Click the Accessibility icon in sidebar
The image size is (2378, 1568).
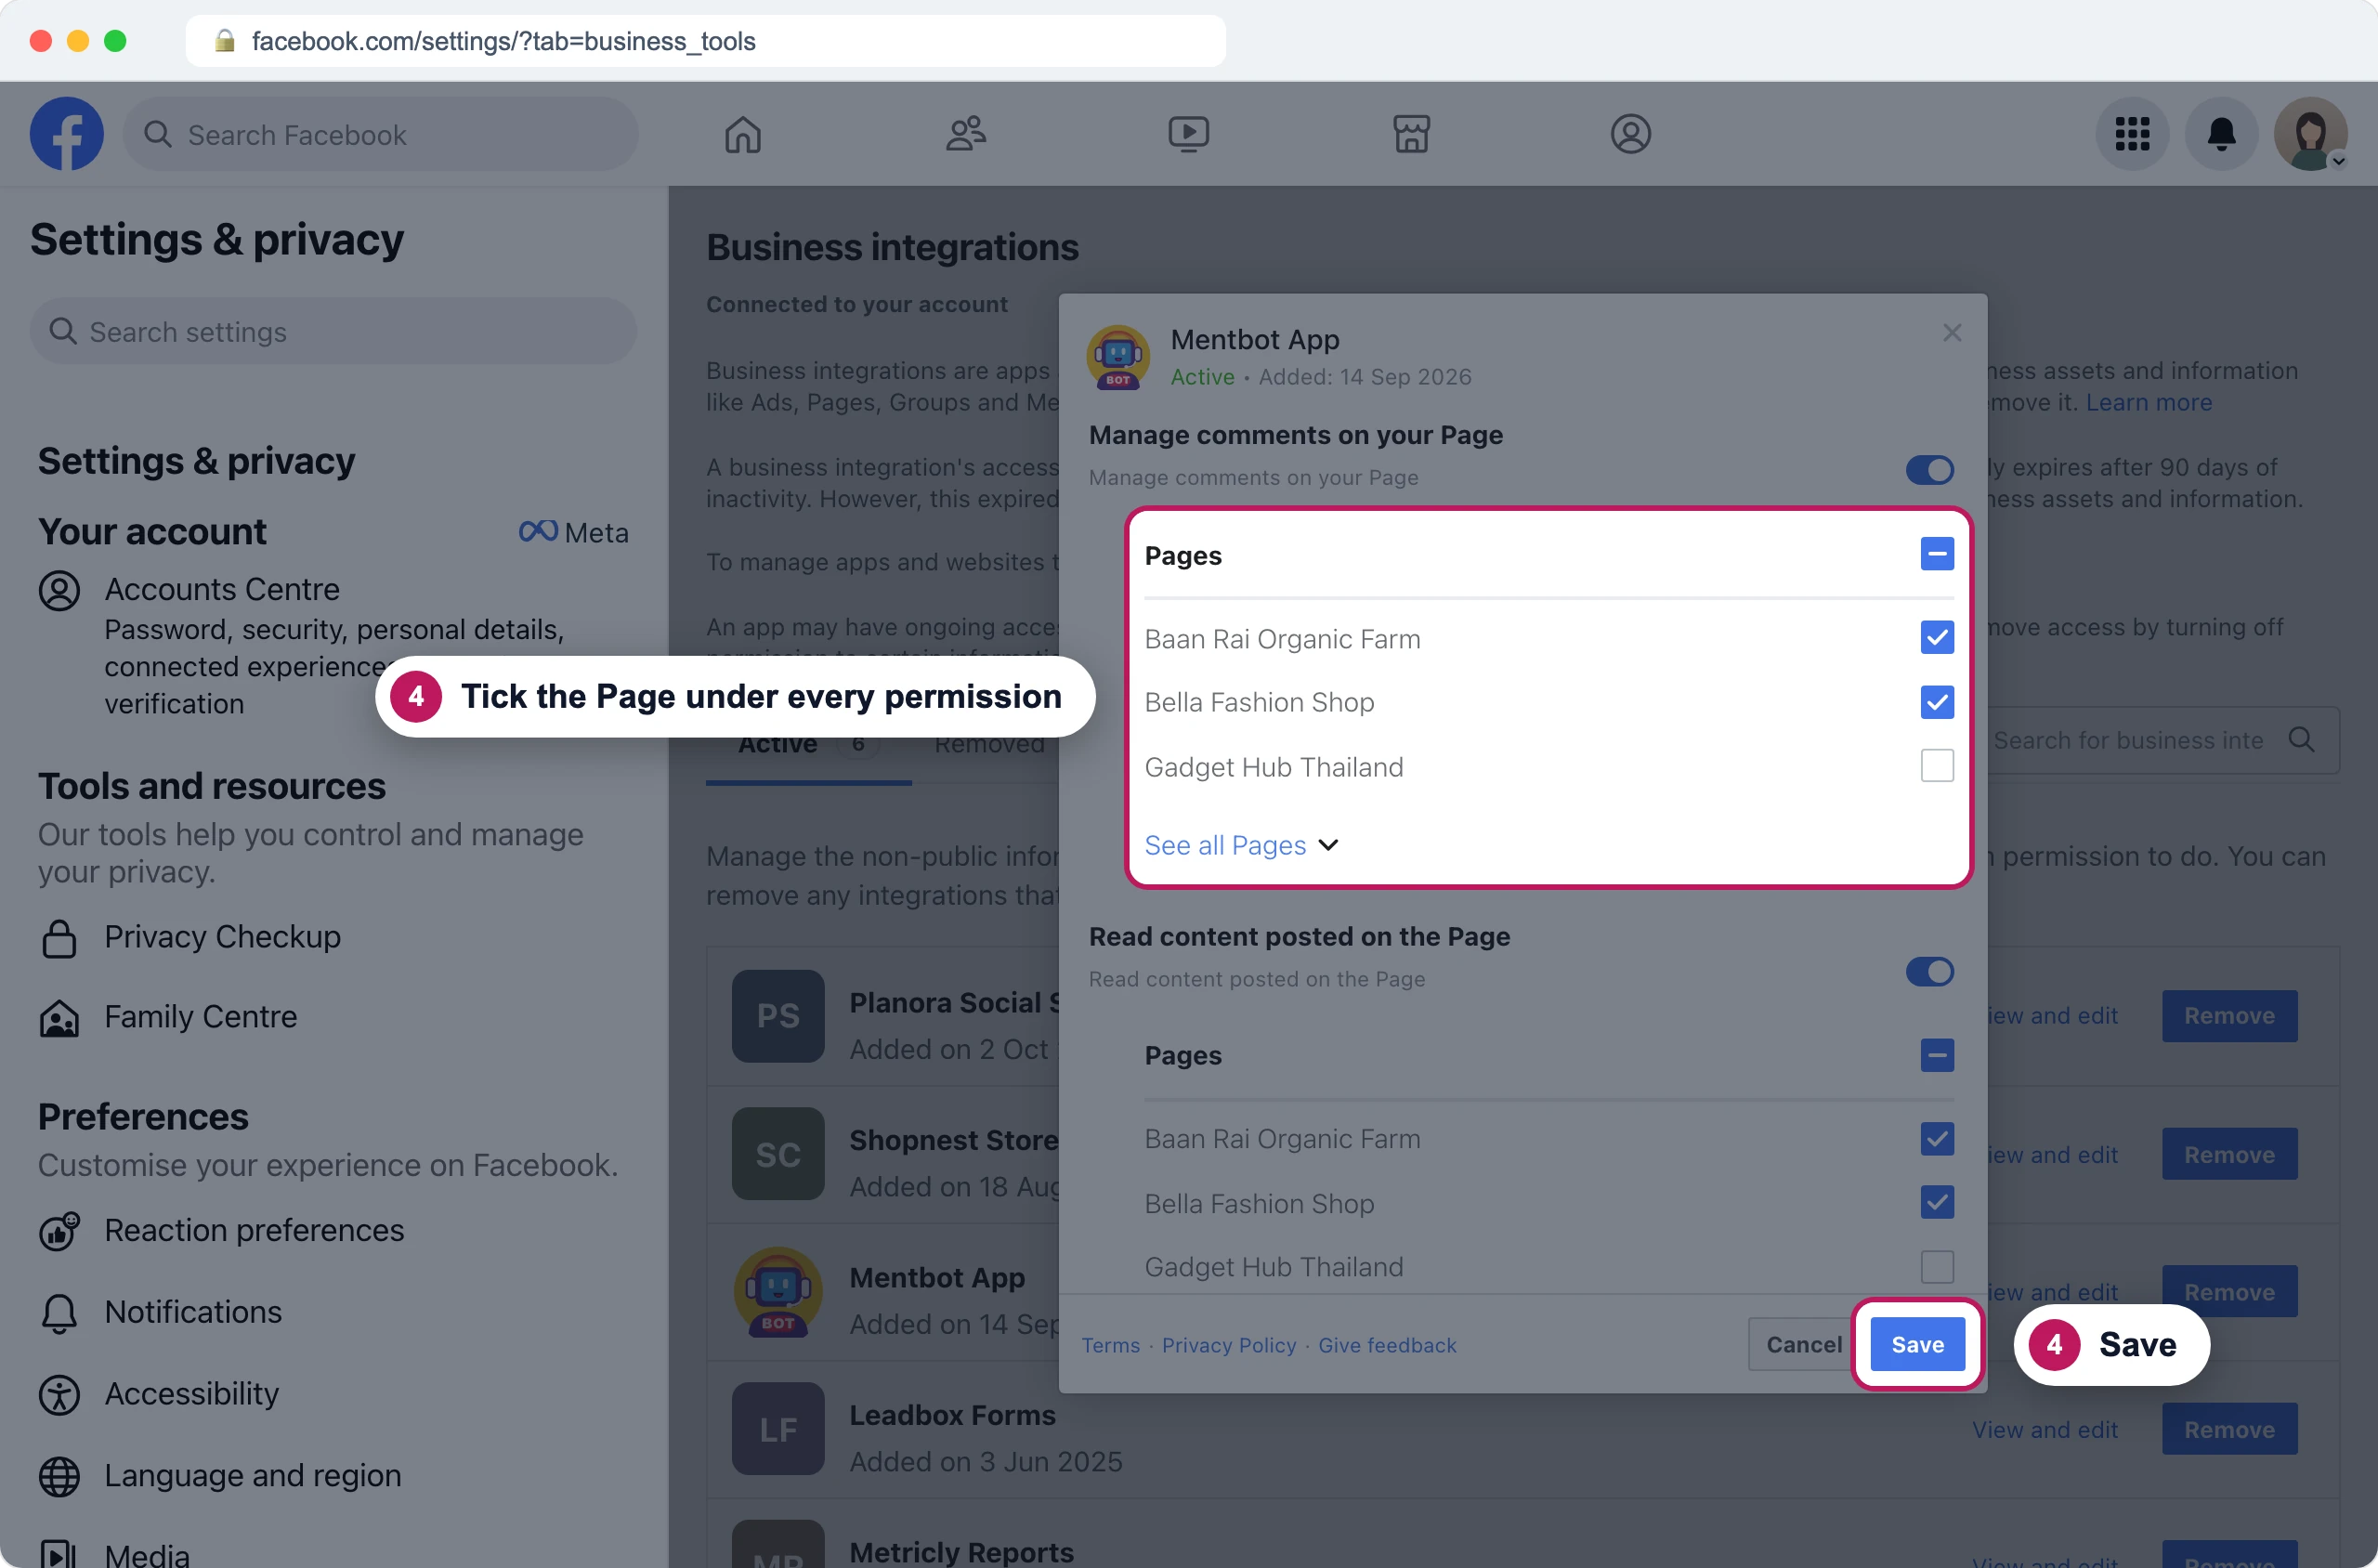(x=59, y=1394)
